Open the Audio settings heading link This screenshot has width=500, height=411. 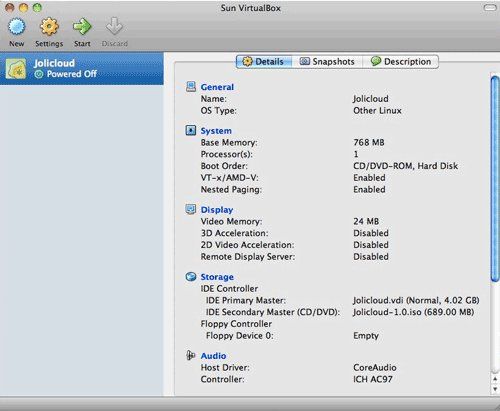(x=213, y=356)
